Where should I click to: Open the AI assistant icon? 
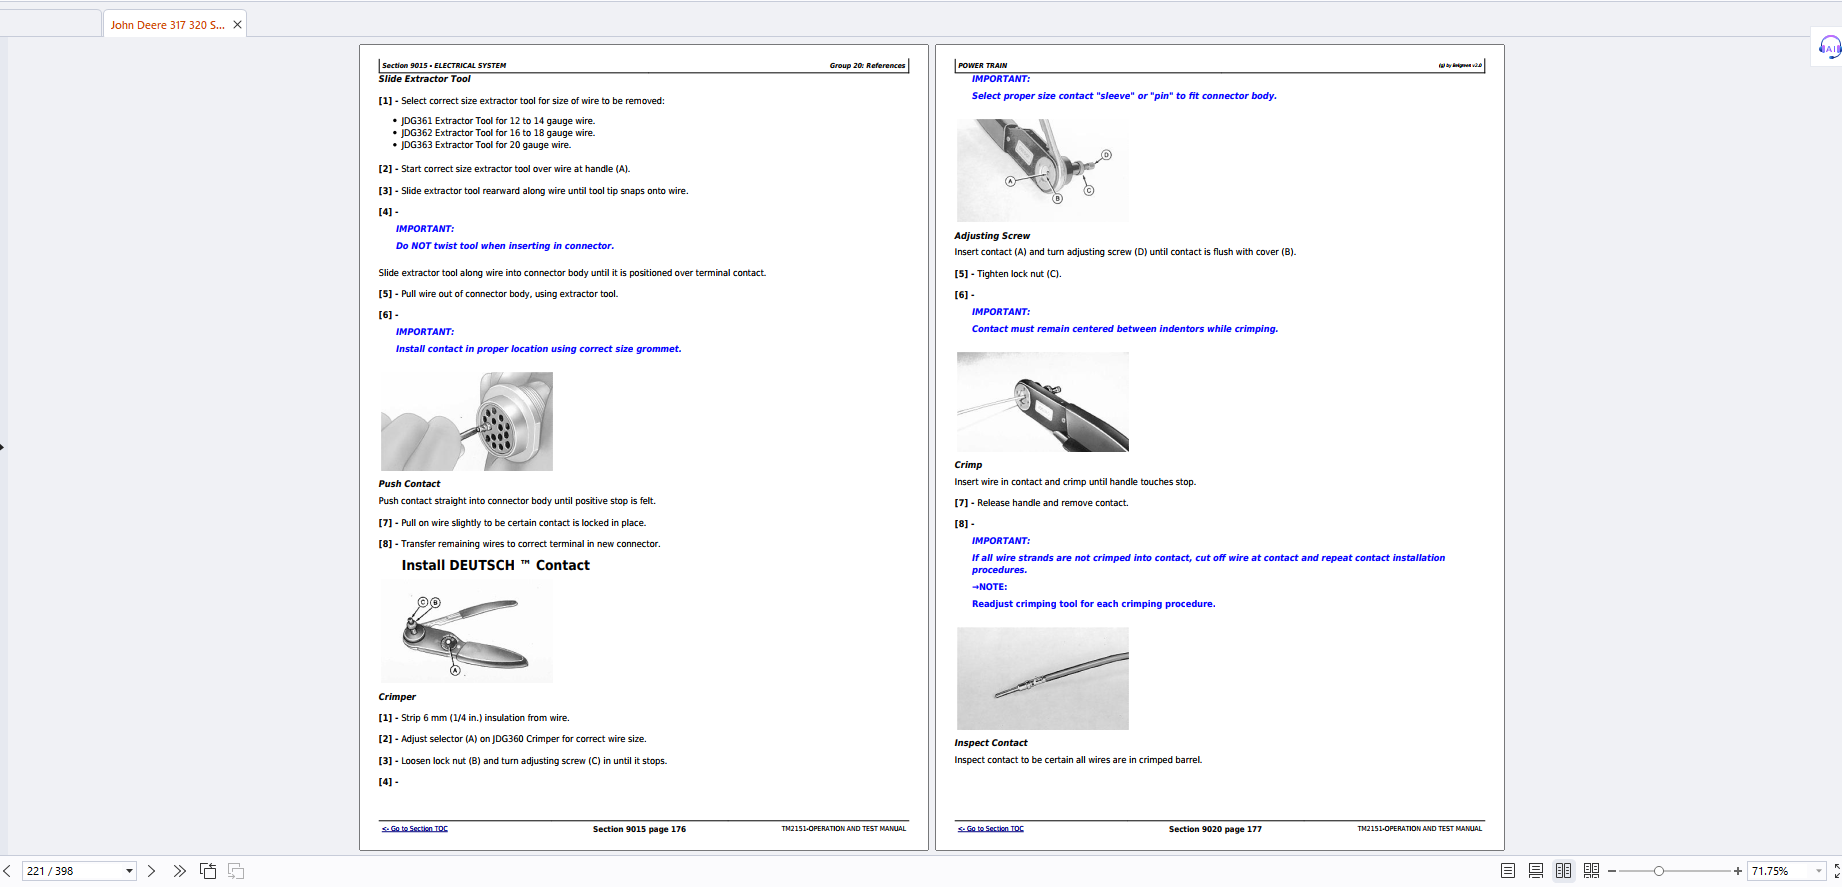pos(1829,47)
